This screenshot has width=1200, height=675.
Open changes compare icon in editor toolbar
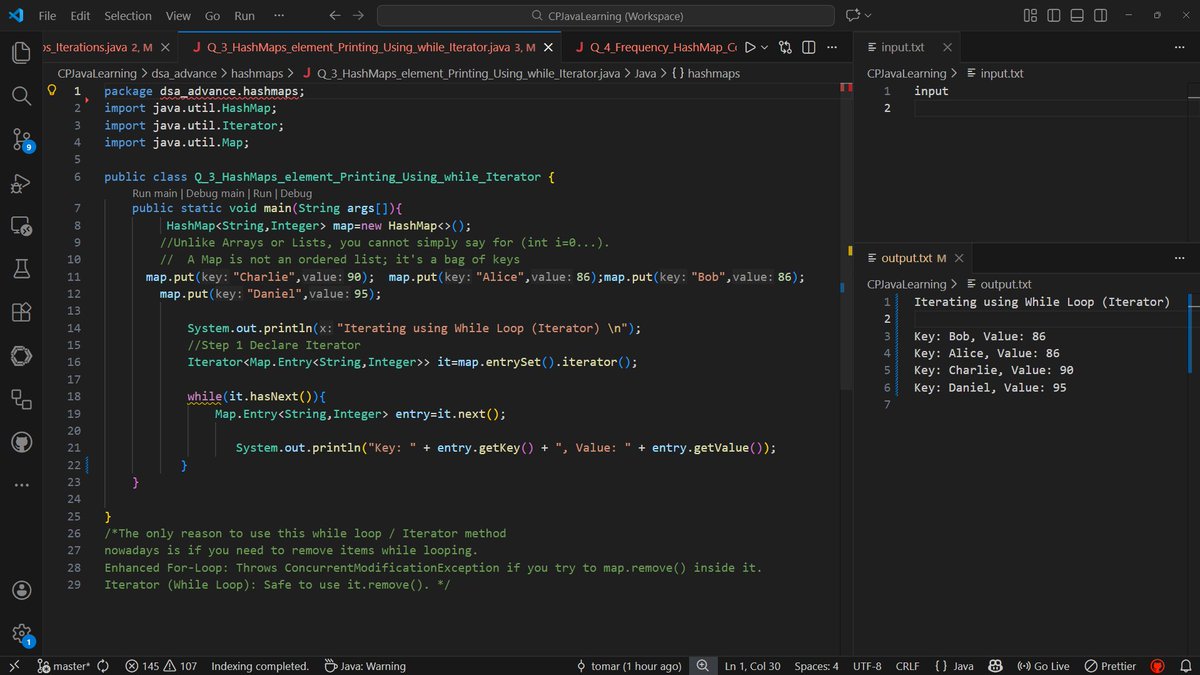pyautogui.click(x=786, y=47)
